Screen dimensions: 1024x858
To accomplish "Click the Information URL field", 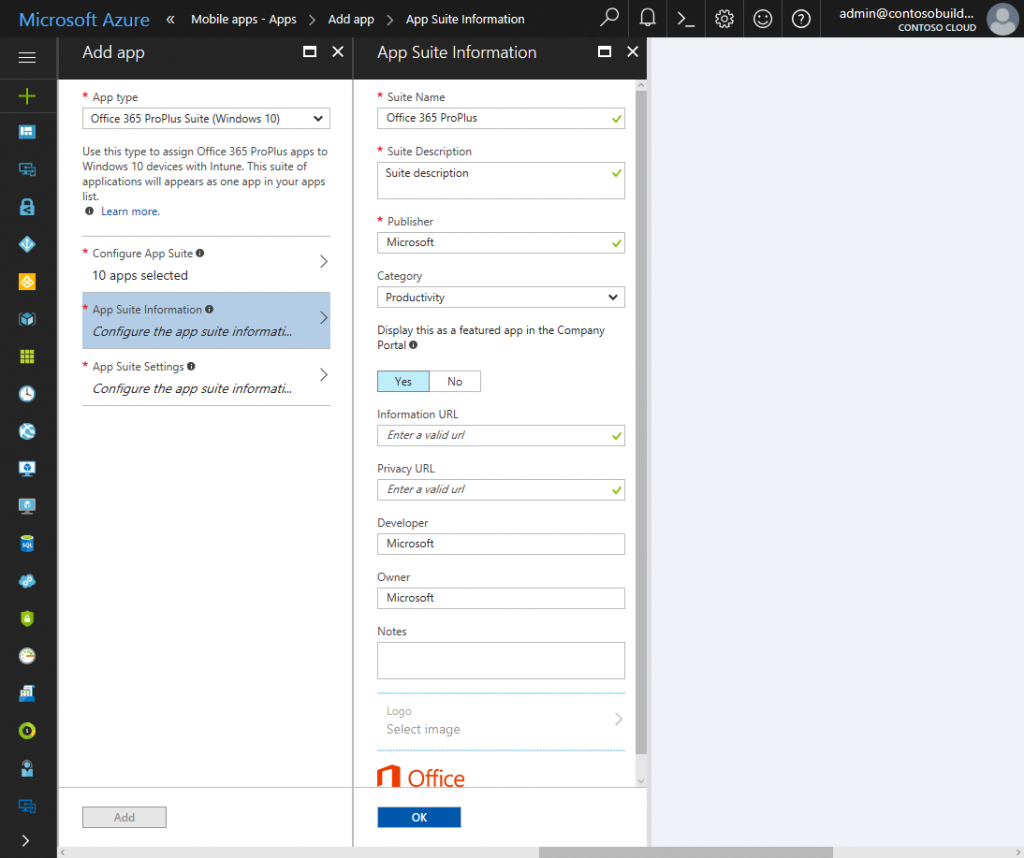I will tap(500, 436).
